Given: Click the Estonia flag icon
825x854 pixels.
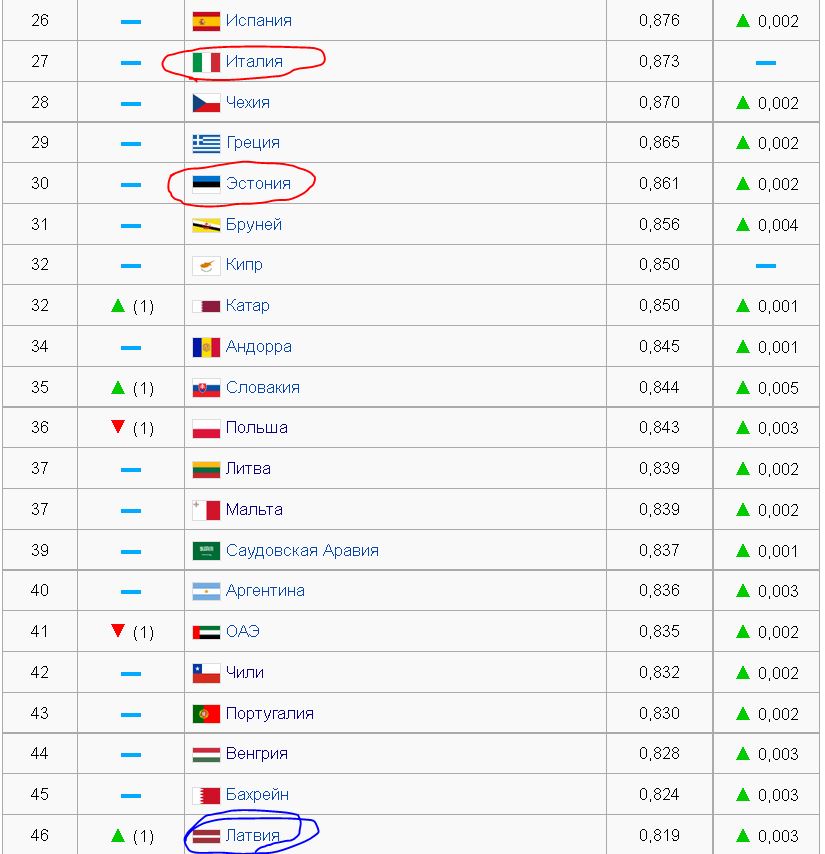Looking at the screenshot, I should [206, 184].
